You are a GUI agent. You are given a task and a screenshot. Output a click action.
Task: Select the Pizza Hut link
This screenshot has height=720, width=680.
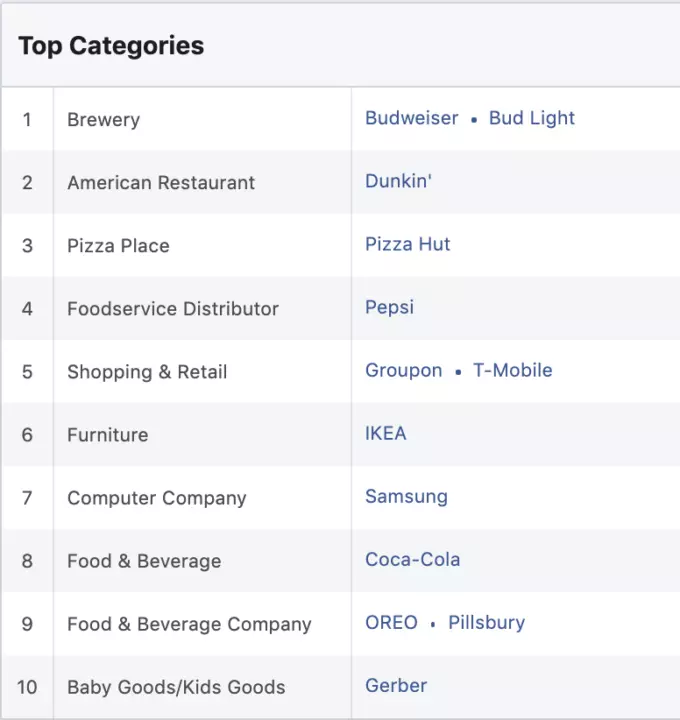407,244
